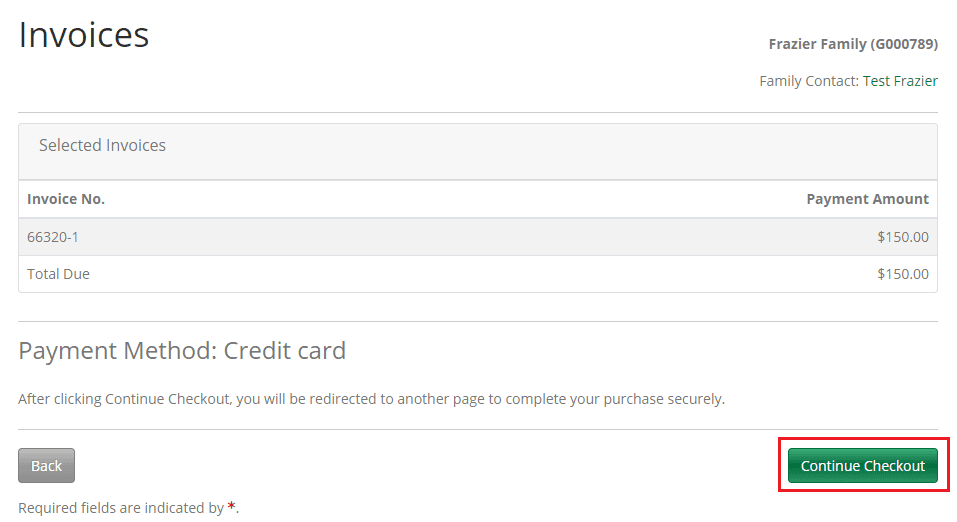
Task: Click the divider line above the Back button
Action: coord(478,429)
